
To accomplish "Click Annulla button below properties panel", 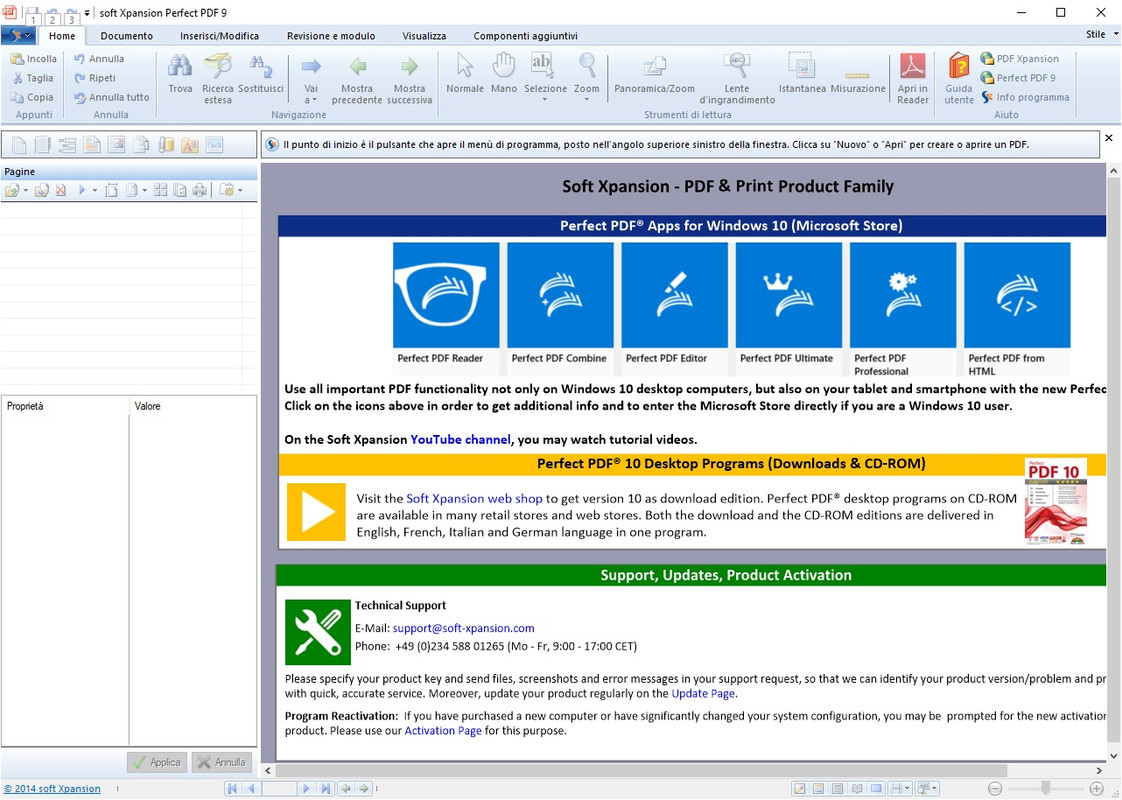I will (221, 762).
